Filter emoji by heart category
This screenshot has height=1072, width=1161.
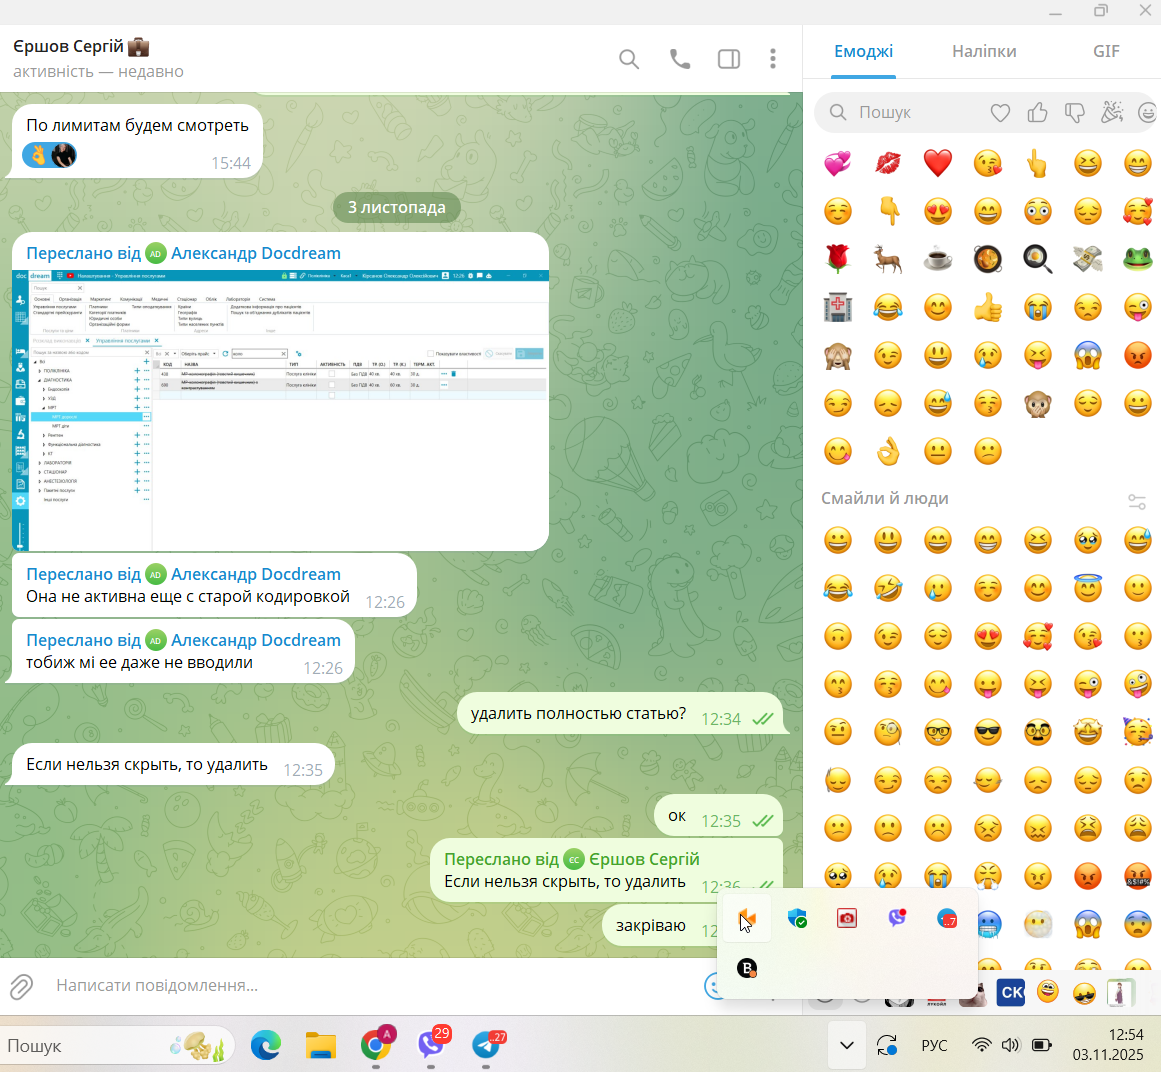click(x=1000, y=113)
